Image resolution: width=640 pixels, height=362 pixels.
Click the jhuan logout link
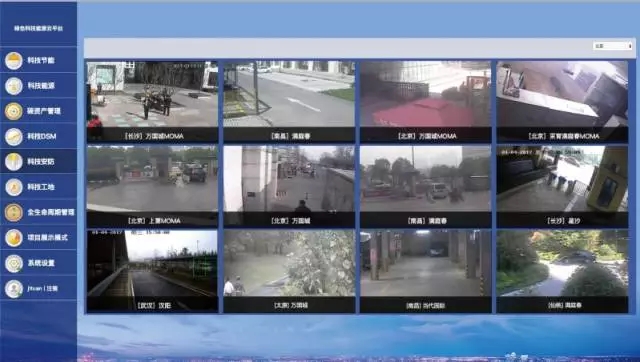43,288
